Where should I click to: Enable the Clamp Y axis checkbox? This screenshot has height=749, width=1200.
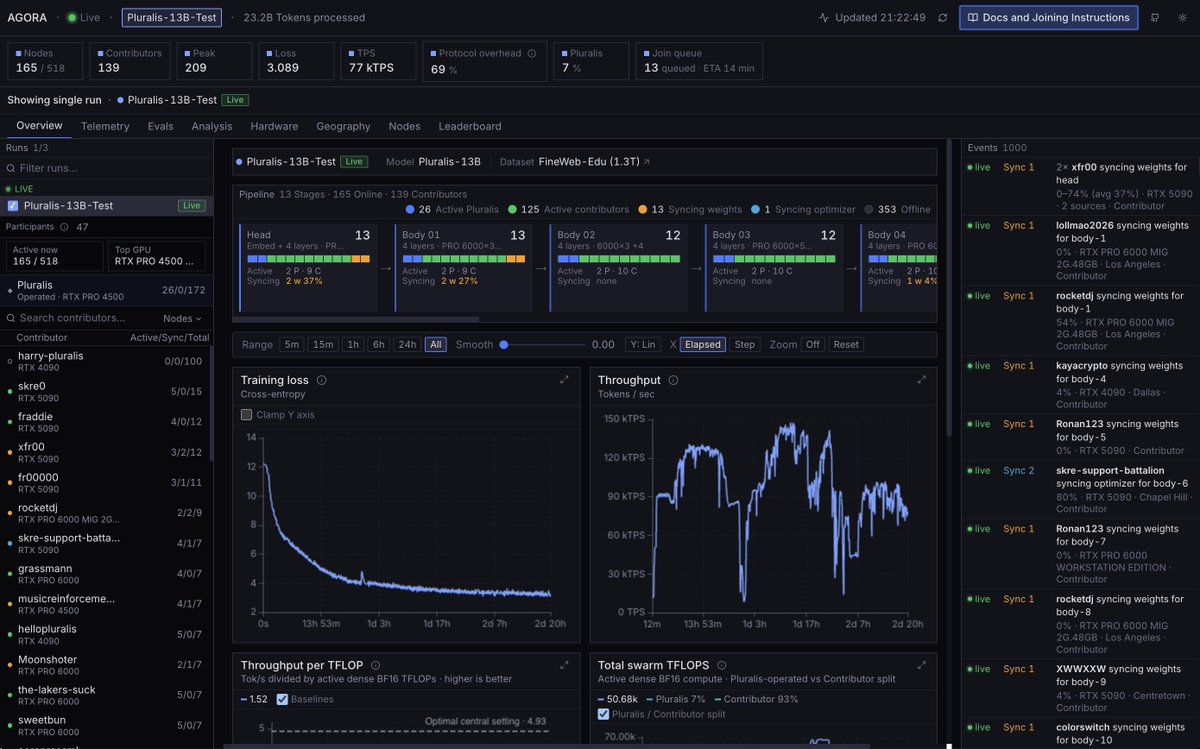pos(246,414)
